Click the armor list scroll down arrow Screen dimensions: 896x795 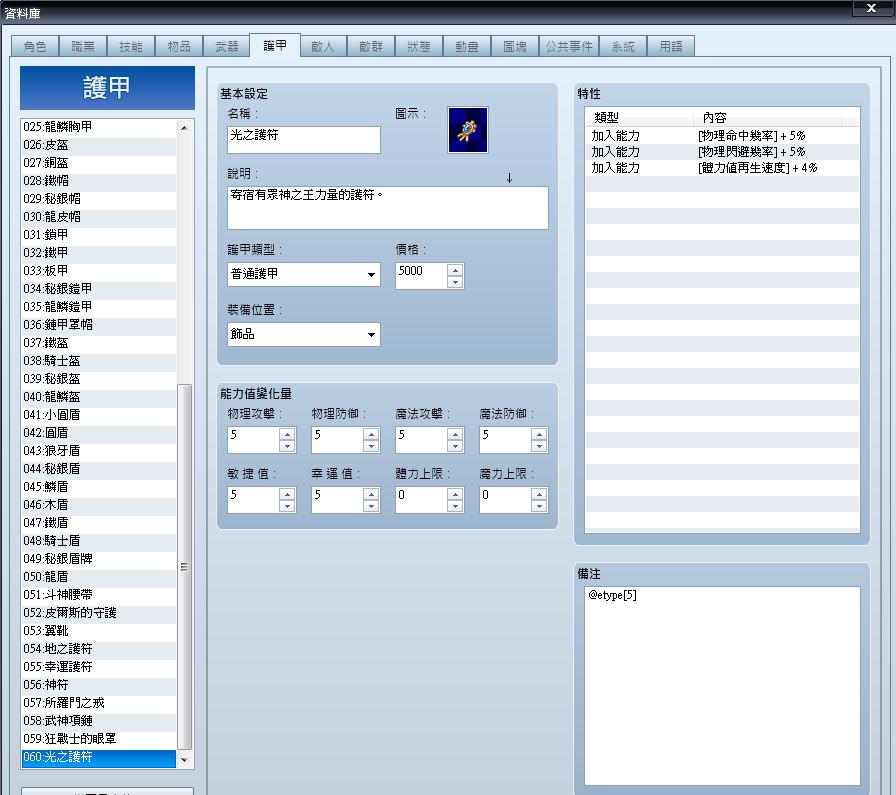click(185, 760)
